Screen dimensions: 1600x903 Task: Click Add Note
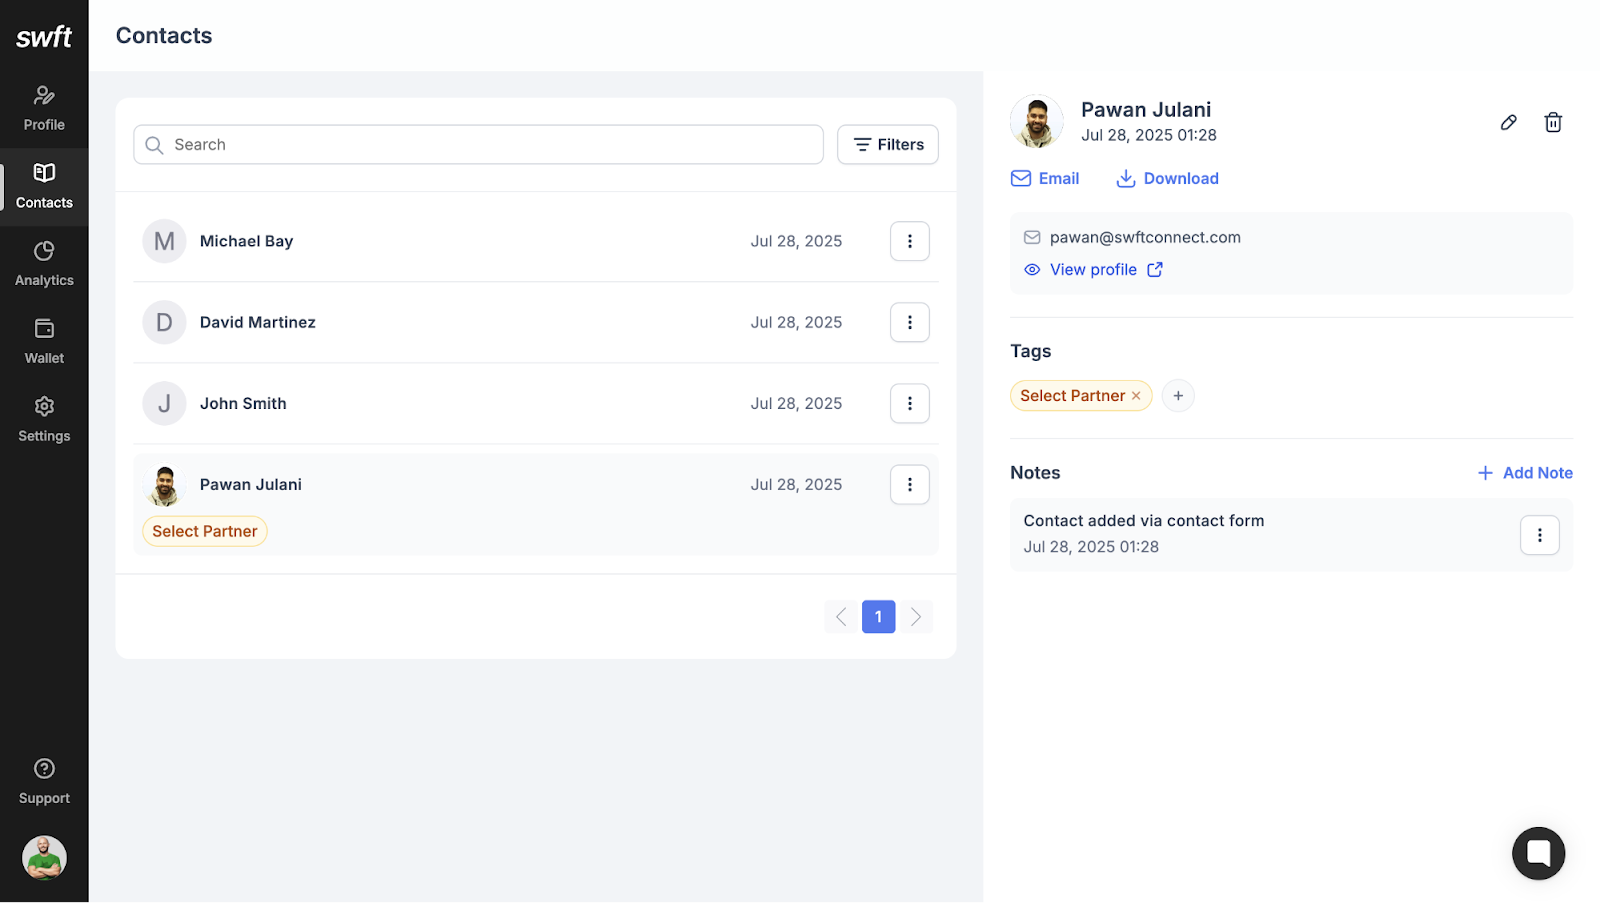coord(1525,473)
